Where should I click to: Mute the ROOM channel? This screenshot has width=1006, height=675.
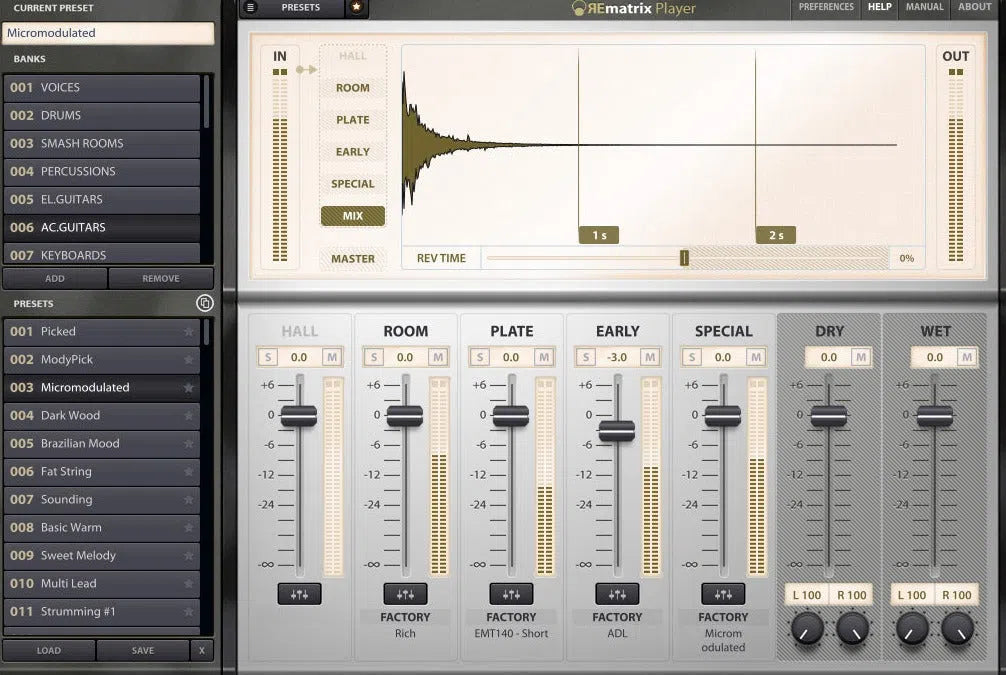[438, 356]
